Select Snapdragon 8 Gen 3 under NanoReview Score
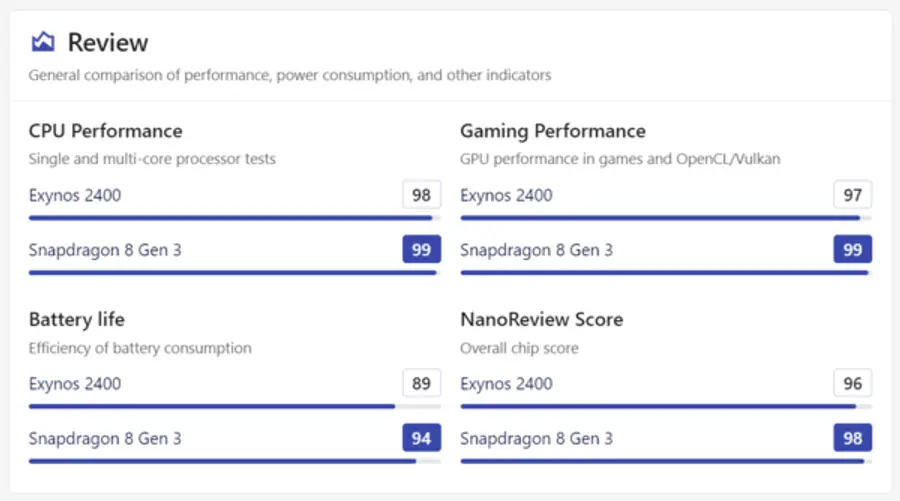The width and height of the screenshot is (900, 501). [x=537, y=438]
